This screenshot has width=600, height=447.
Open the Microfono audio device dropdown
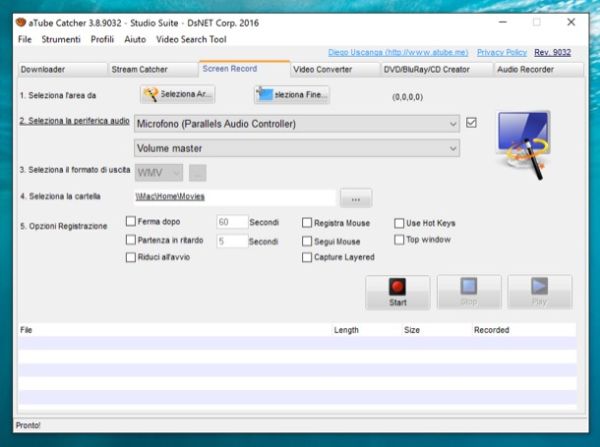(296, 124)
